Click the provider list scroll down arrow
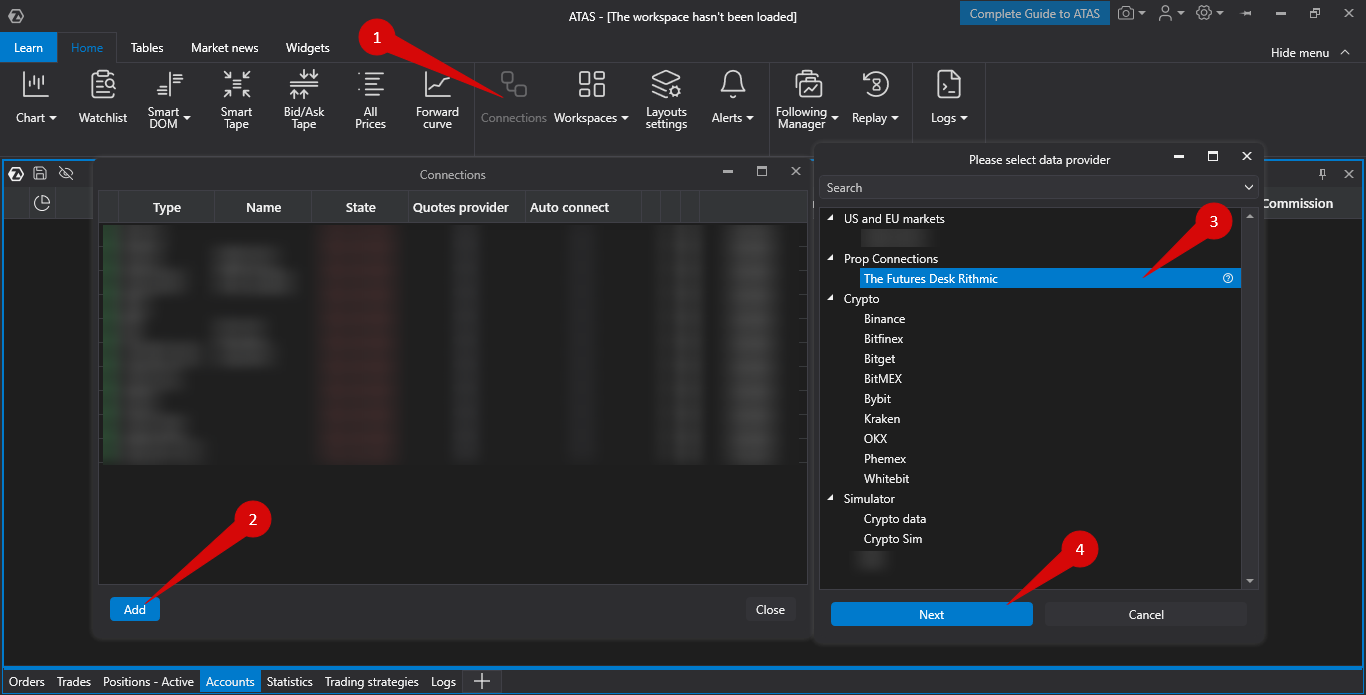 coord(1249,580)
